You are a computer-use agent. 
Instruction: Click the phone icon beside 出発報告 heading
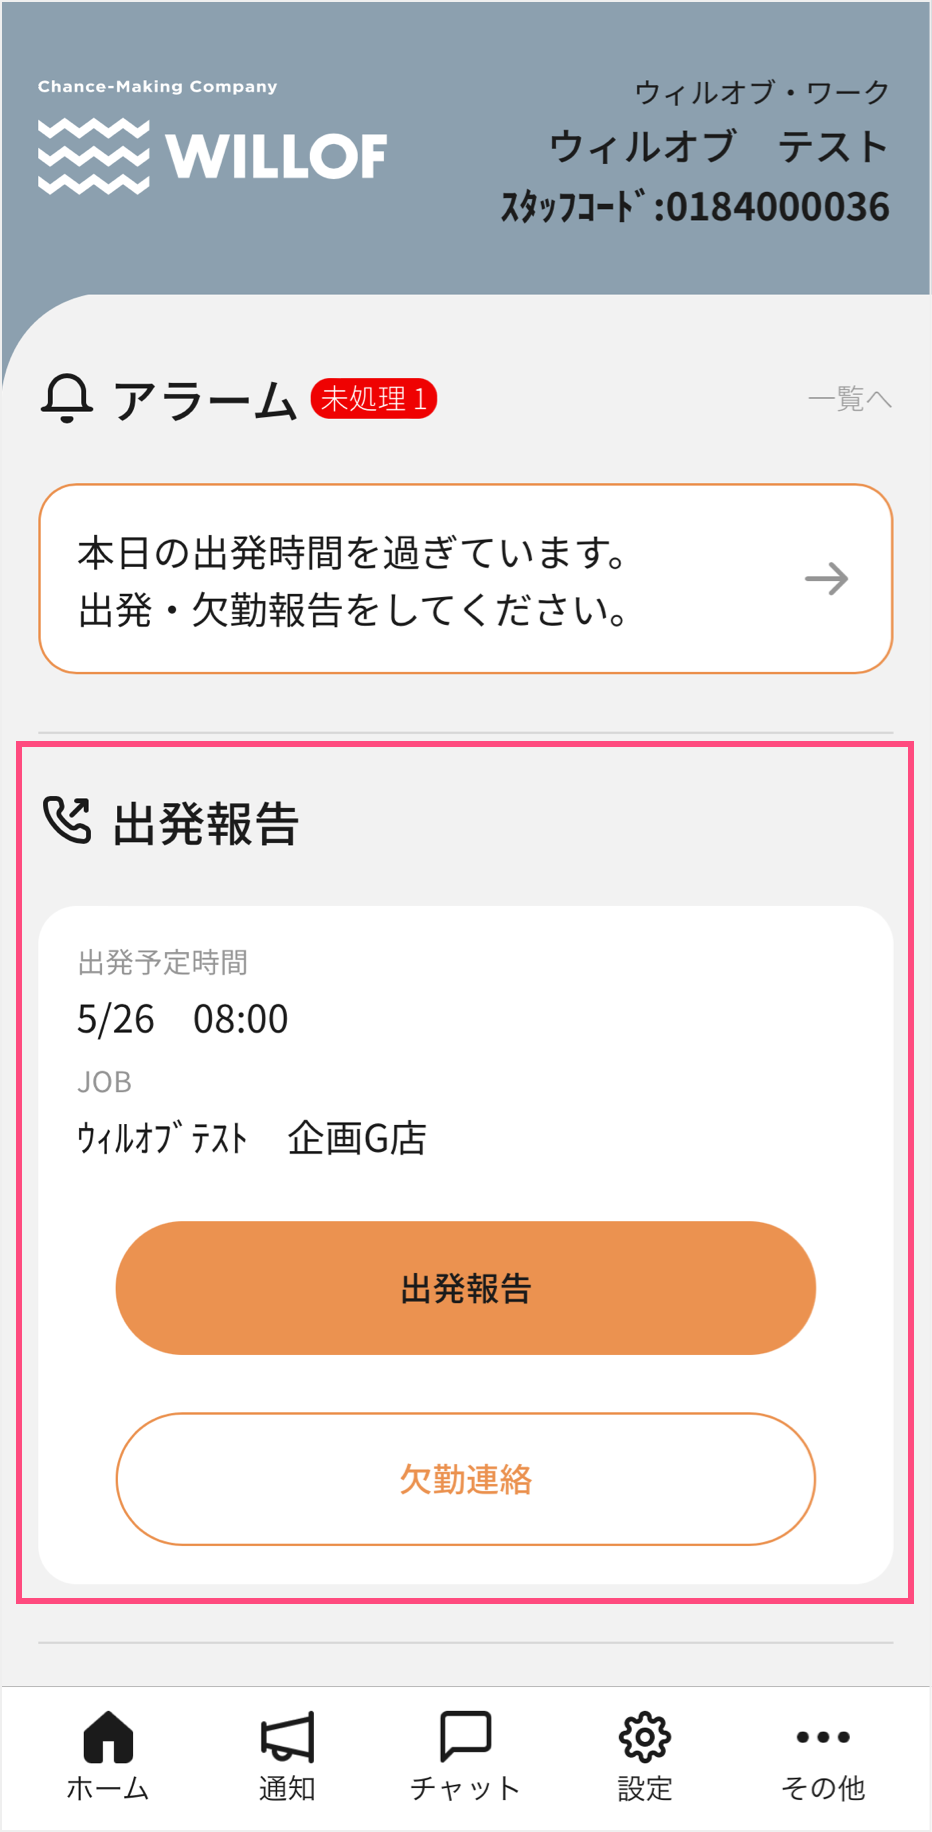[x=67, y=821]
